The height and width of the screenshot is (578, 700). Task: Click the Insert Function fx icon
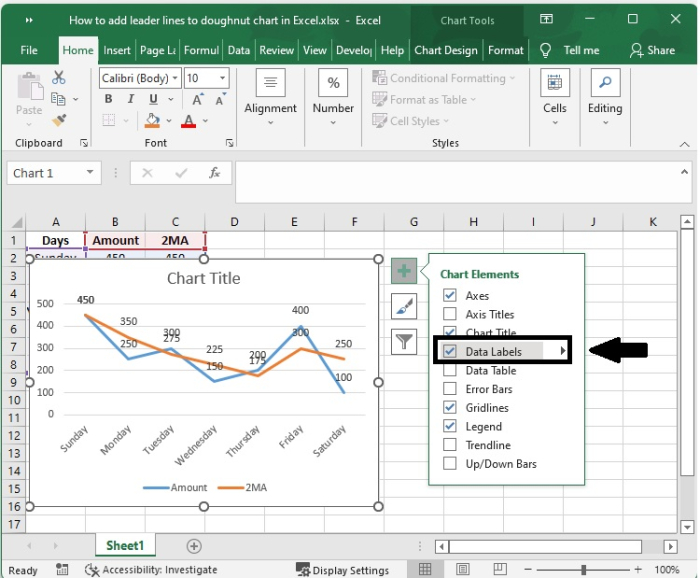[x=214, y=173]
